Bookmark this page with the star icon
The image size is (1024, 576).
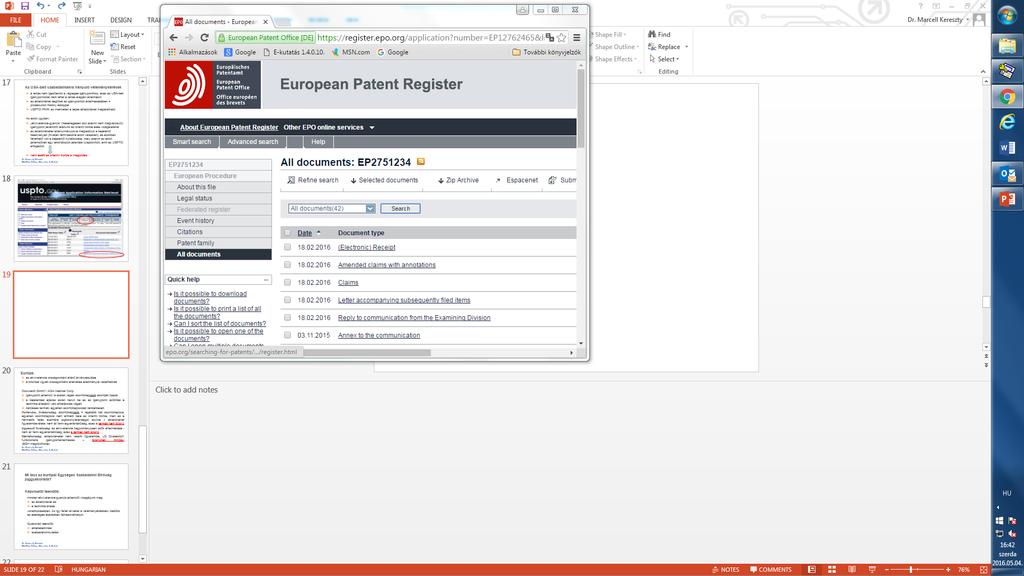(562, 37)
